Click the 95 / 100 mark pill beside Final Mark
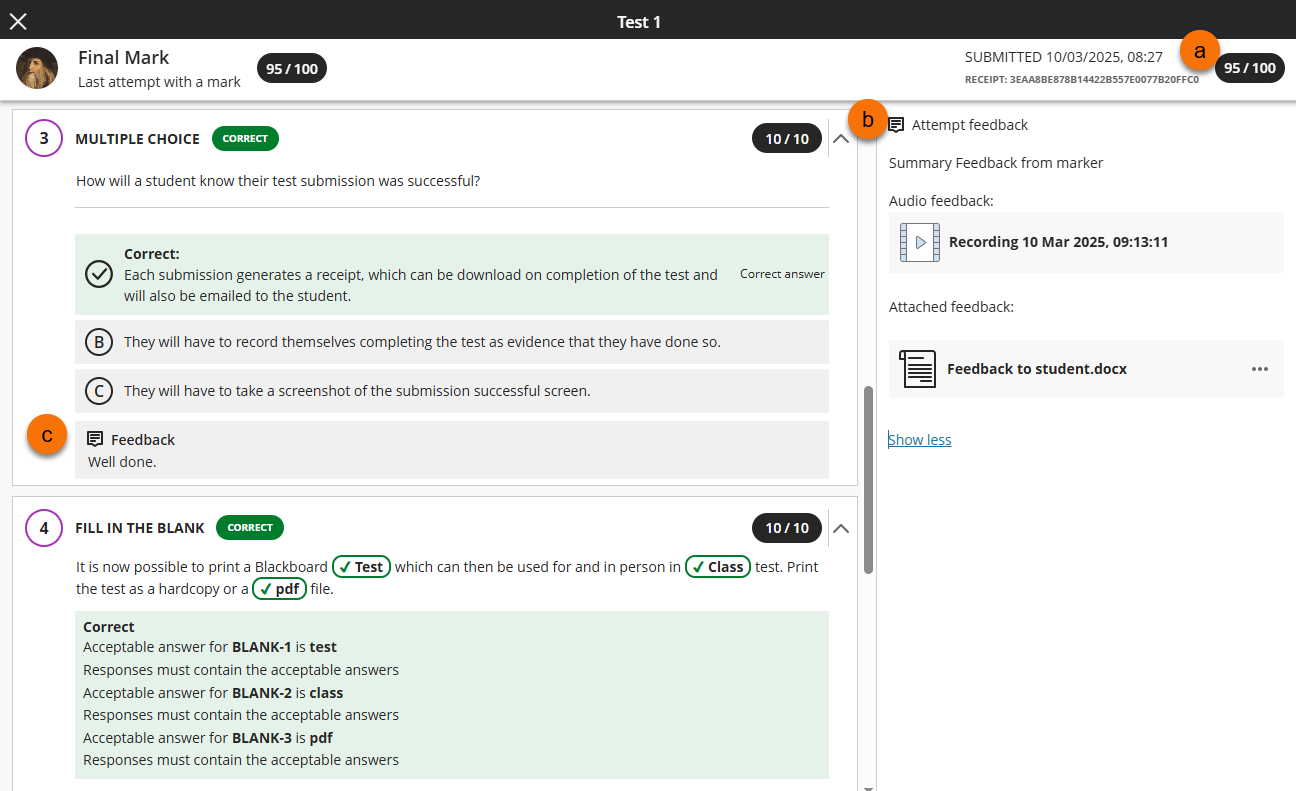The width and height of the screenshot is (1296, 791). [x=292, y=68]
